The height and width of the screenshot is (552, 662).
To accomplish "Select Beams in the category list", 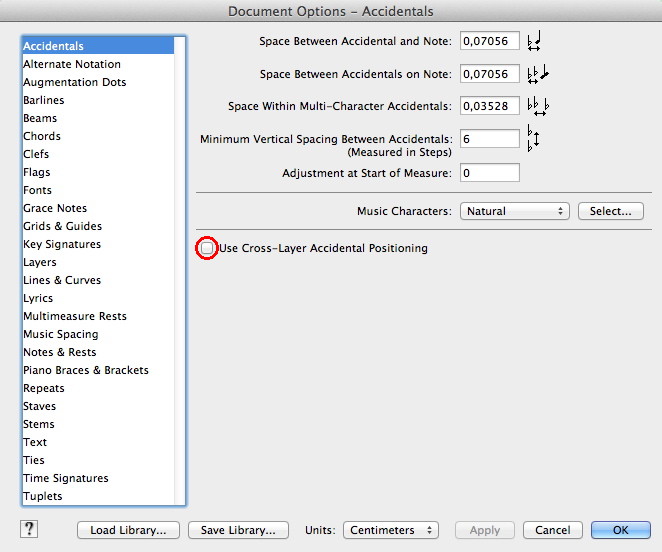I will (x=40, y=118).
